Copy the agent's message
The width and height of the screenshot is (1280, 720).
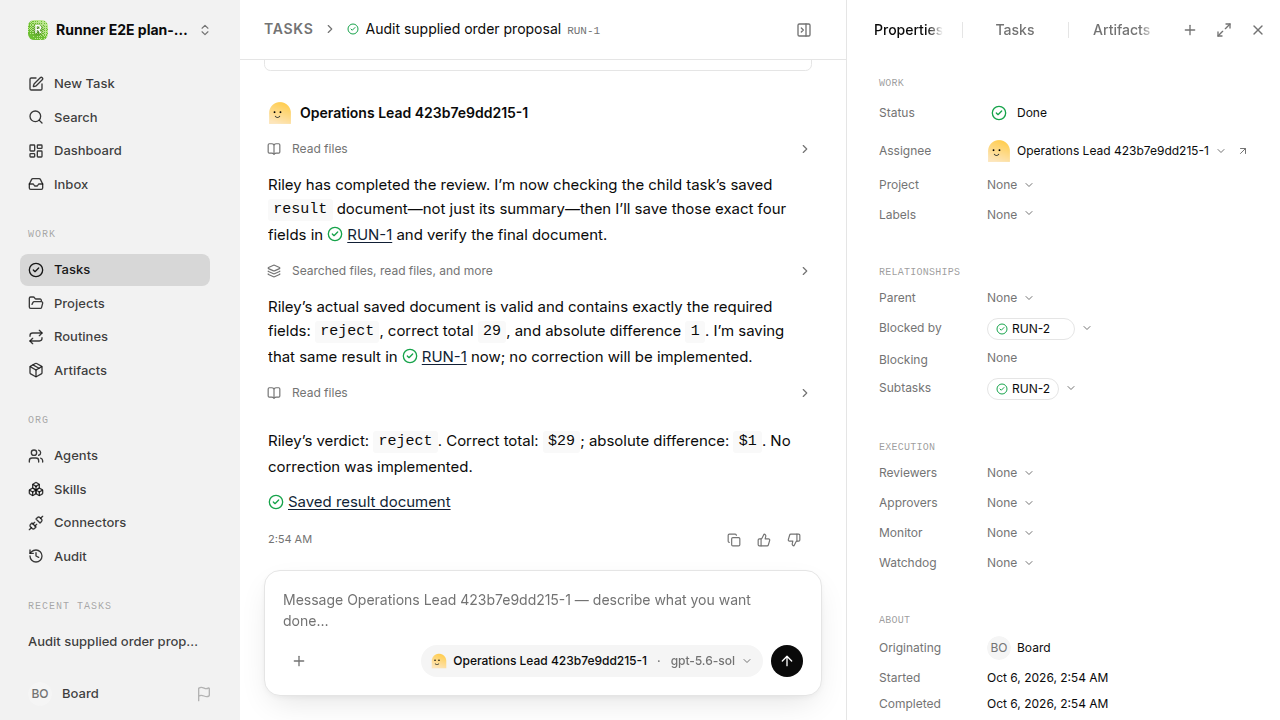[734, 540]
